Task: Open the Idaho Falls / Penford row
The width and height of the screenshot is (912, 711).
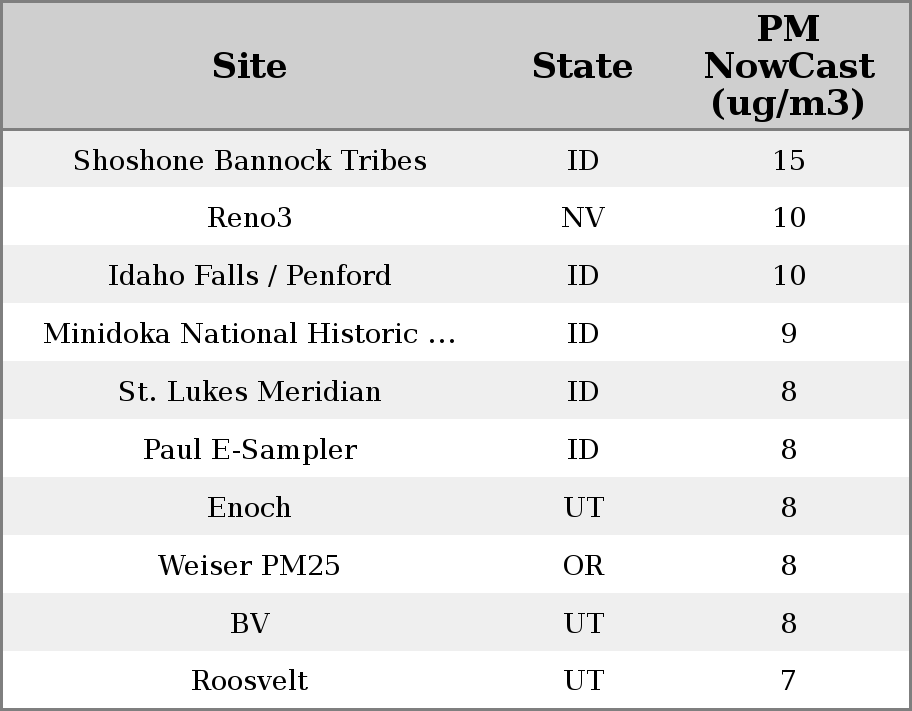Action: [249, 276]
